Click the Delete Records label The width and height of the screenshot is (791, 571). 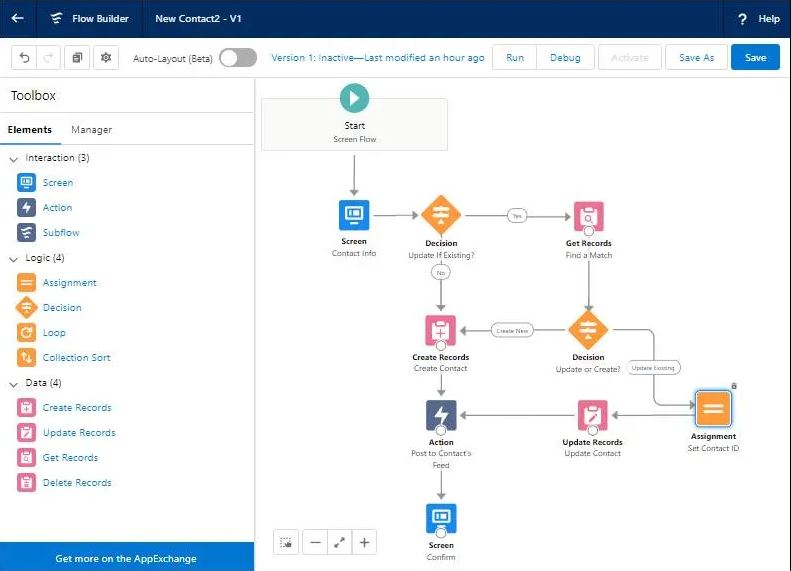77,483
